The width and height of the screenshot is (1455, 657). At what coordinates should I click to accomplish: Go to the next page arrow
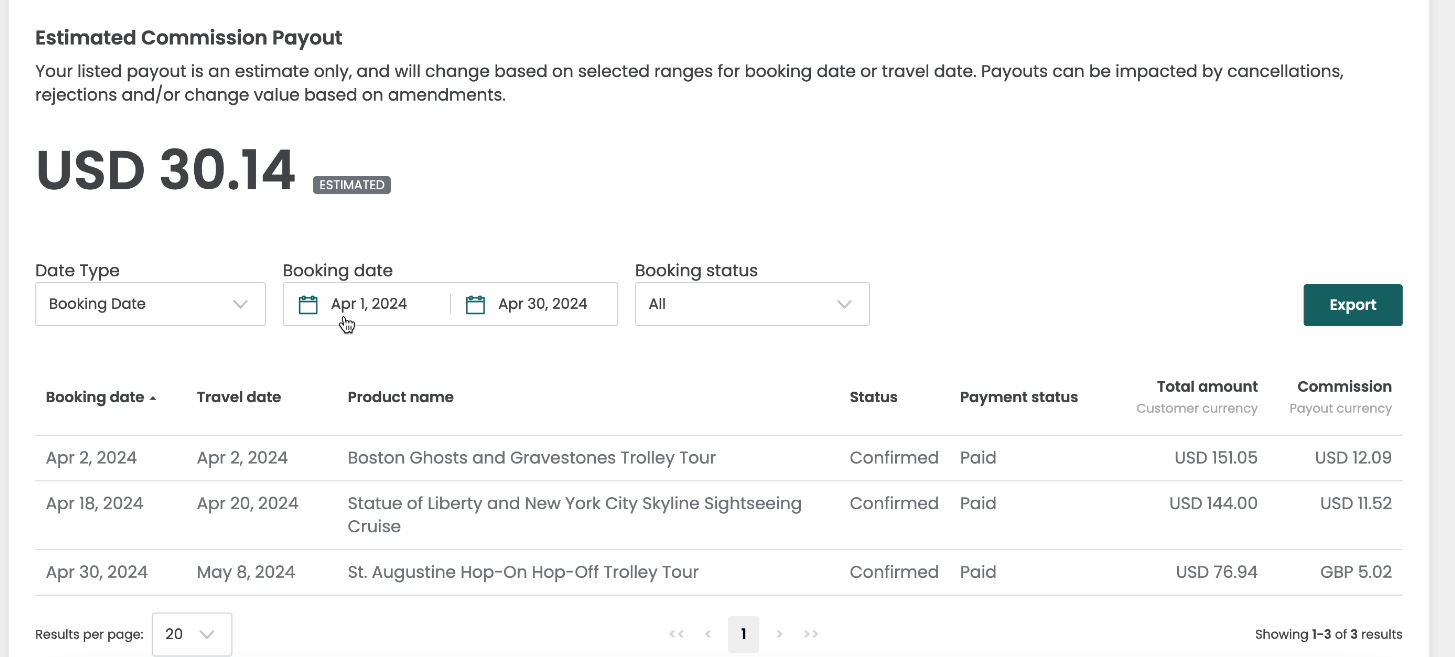click(779, 634)
